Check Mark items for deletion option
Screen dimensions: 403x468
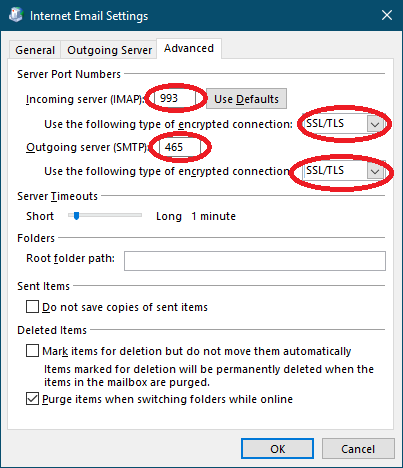(32, 351)
